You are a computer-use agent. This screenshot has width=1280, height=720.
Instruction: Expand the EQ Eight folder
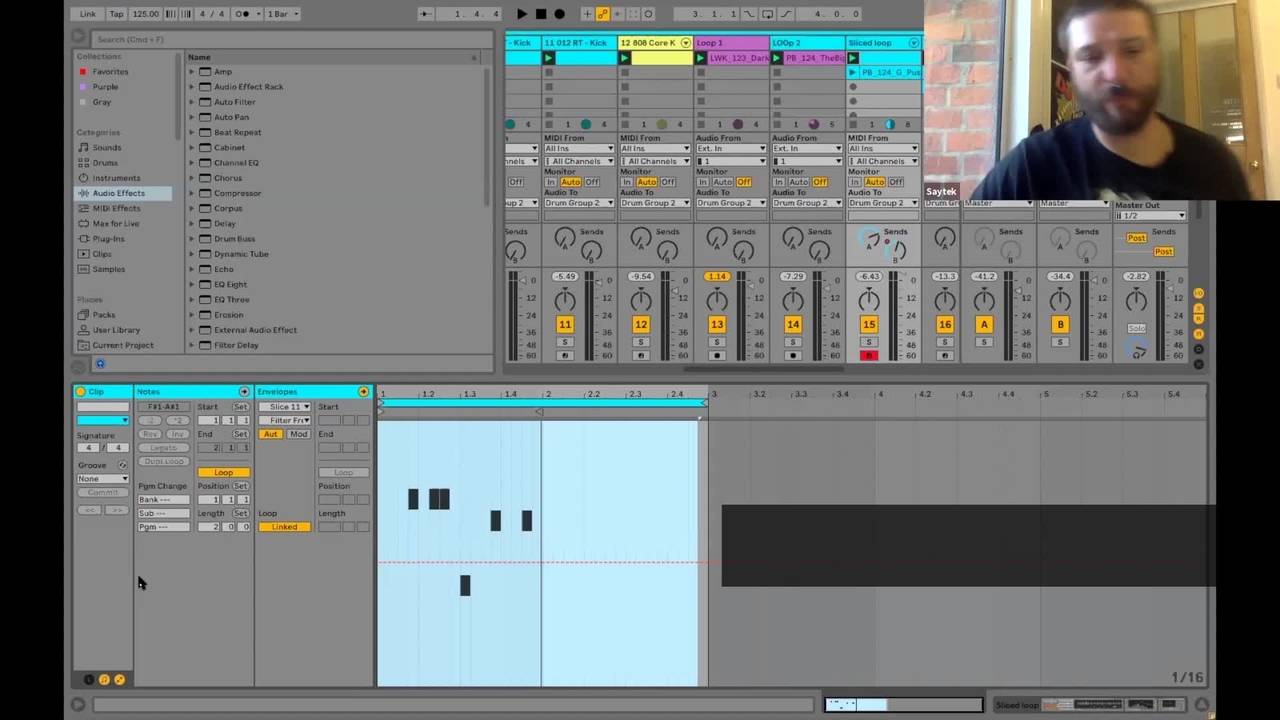pos(192,284)
